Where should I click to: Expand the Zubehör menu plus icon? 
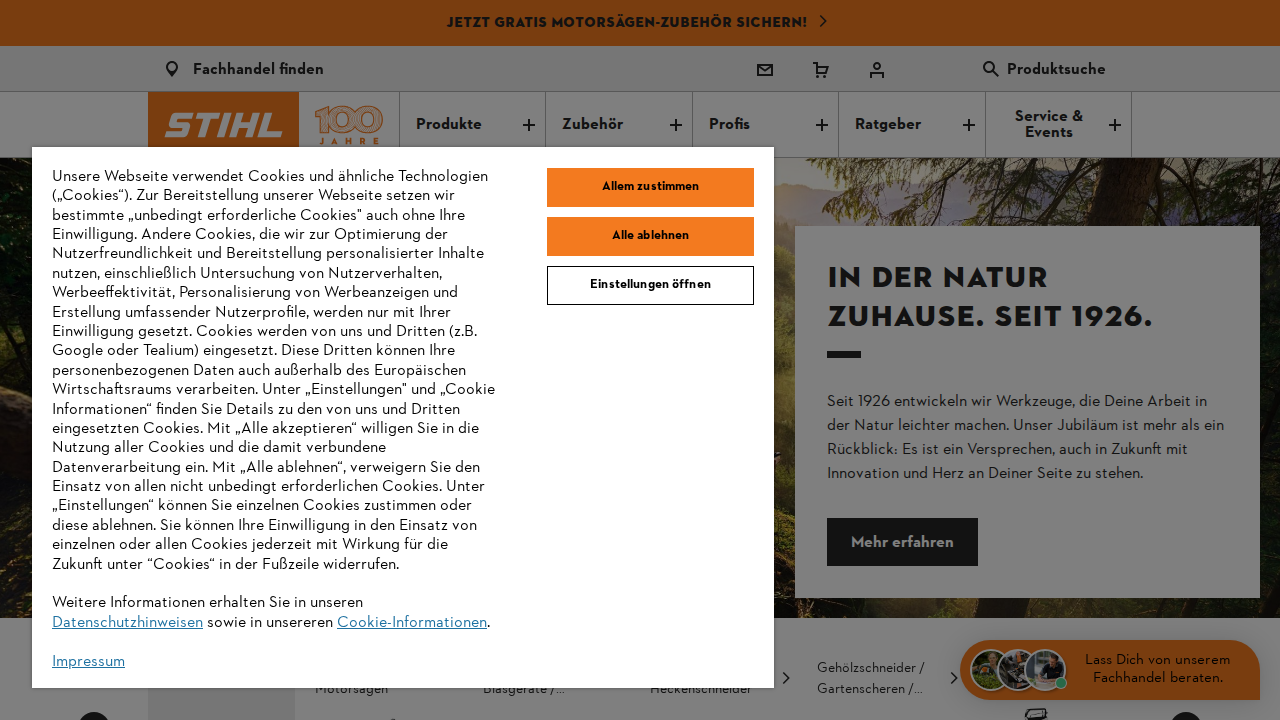675,124
